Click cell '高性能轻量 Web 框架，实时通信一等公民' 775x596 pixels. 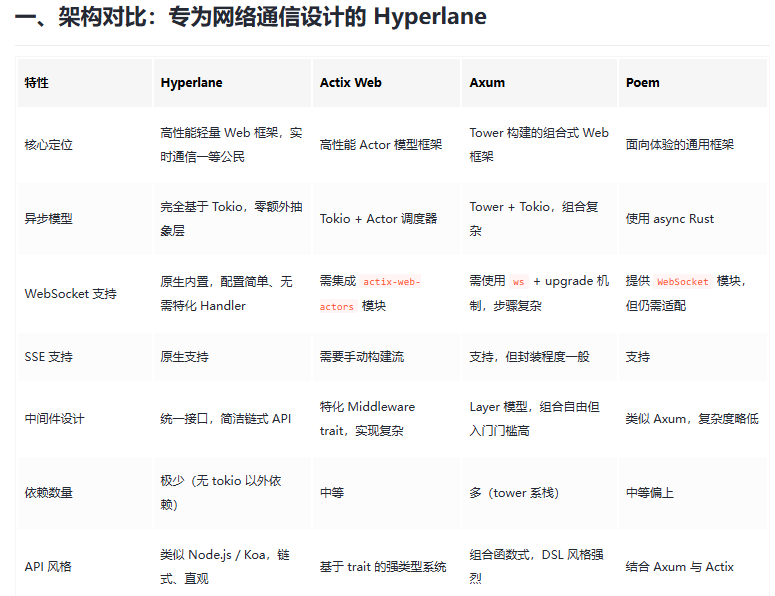point(231,145)
